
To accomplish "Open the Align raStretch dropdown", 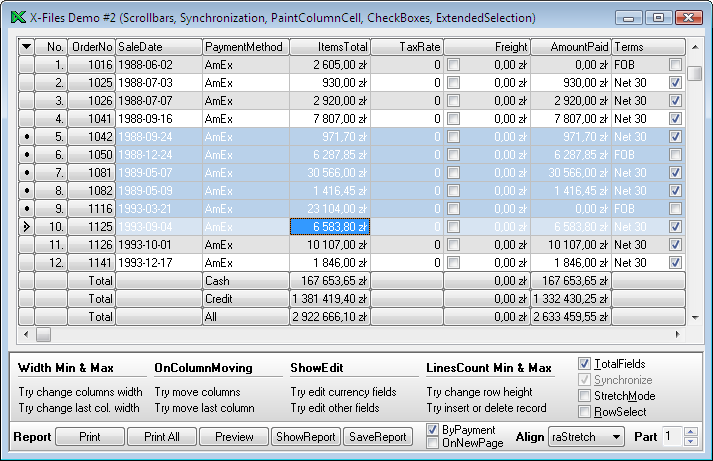I will 615,437.
